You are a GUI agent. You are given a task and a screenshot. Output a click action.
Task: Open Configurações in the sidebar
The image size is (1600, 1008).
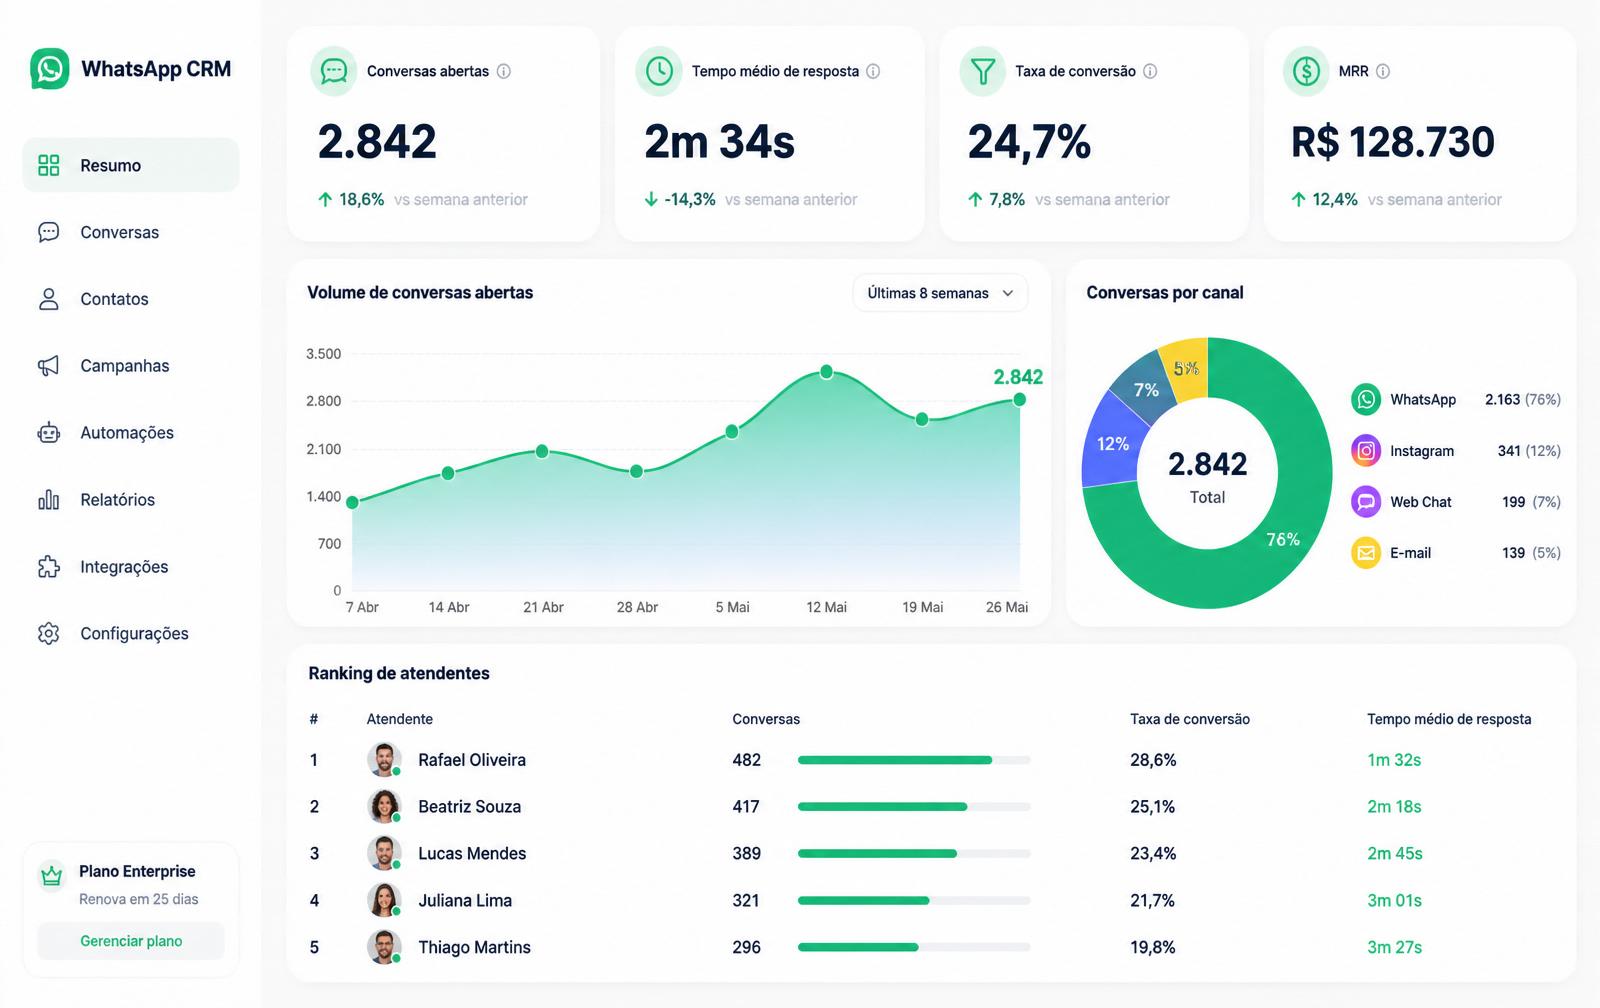131,634
